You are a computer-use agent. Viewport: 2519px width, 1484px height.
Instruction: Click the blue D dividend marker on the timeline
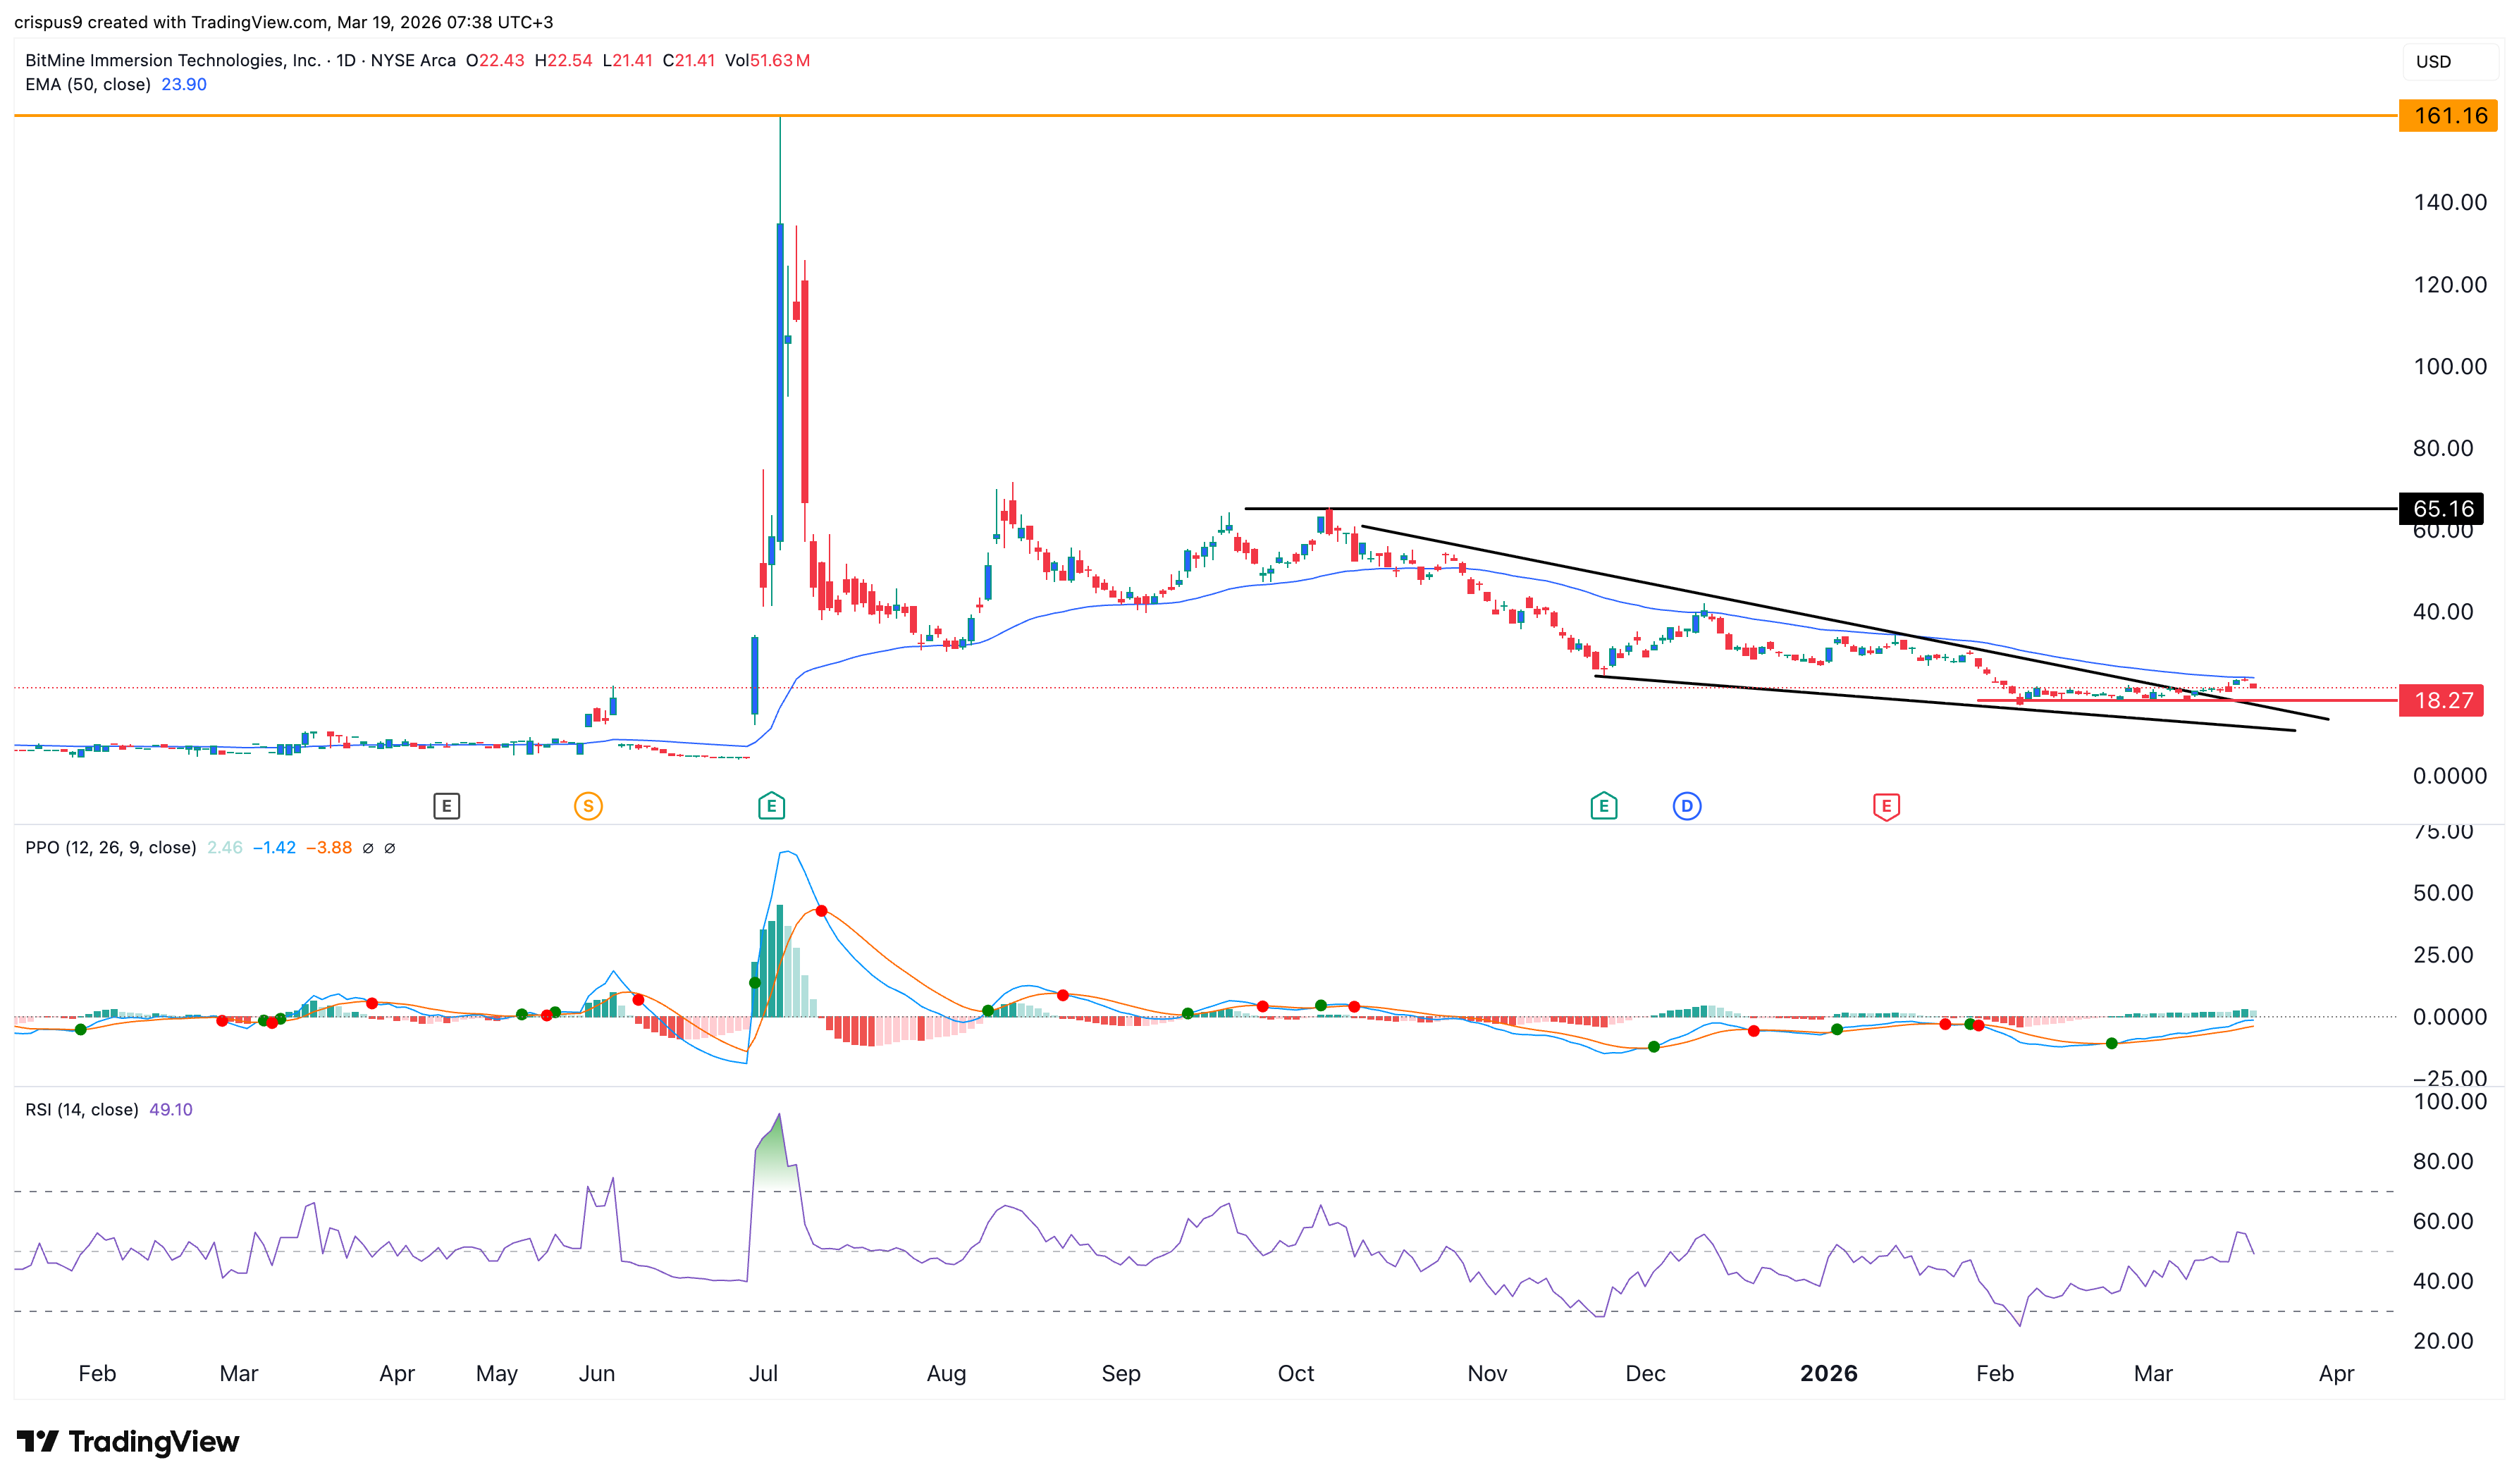coord(1687,805)
